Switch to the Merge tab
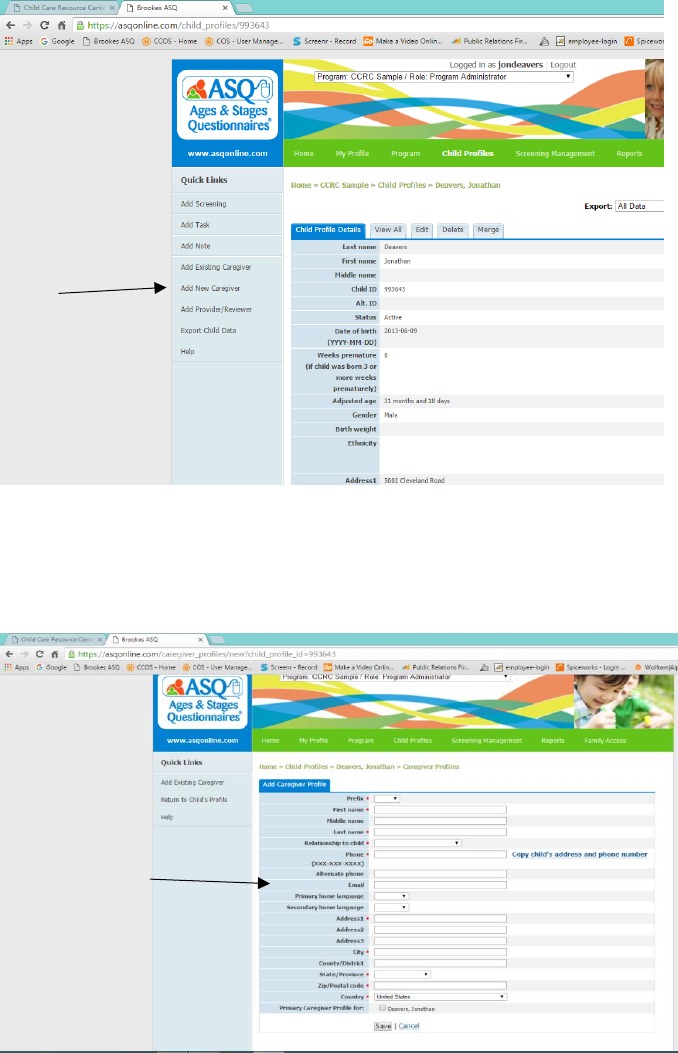The height and width of the screenshot is (1053, 678). click(x=488, y=230)
